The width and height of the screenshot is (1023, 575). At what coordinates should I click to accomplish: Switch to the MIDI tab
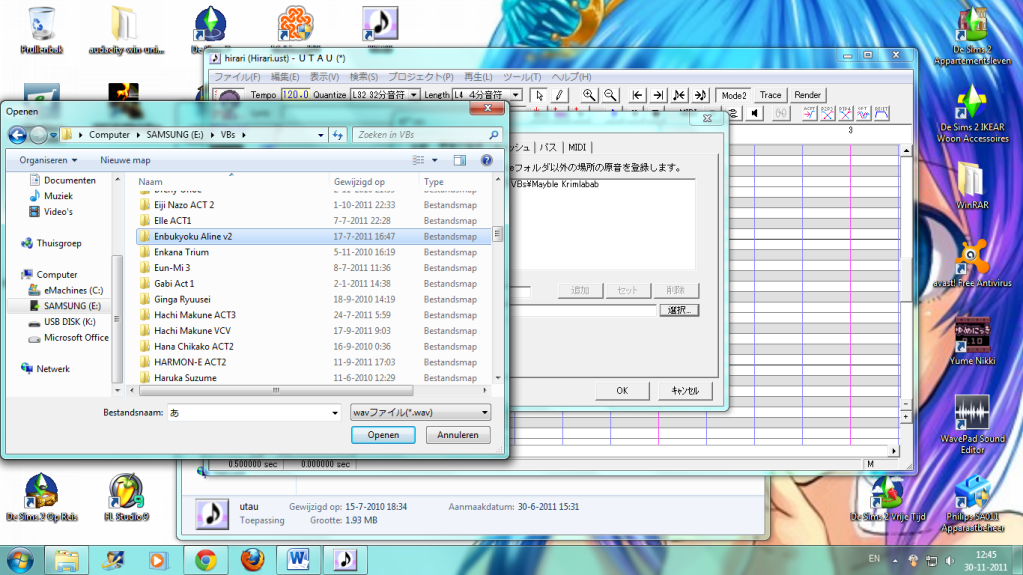click(x=578, y=147)
